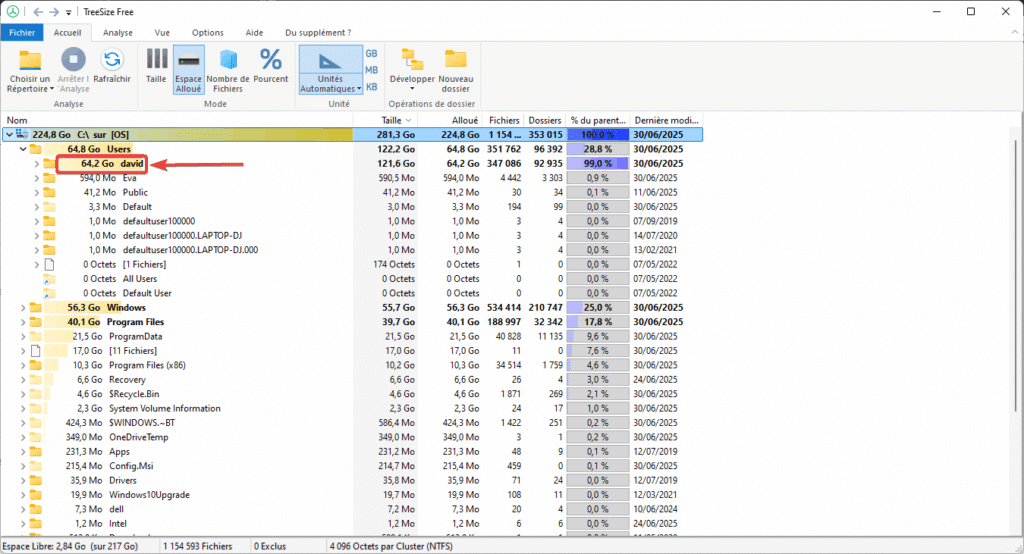This screenshot has width=1024, height=554.
Task: Select the OneDriveTemp row
Action: 351,437
